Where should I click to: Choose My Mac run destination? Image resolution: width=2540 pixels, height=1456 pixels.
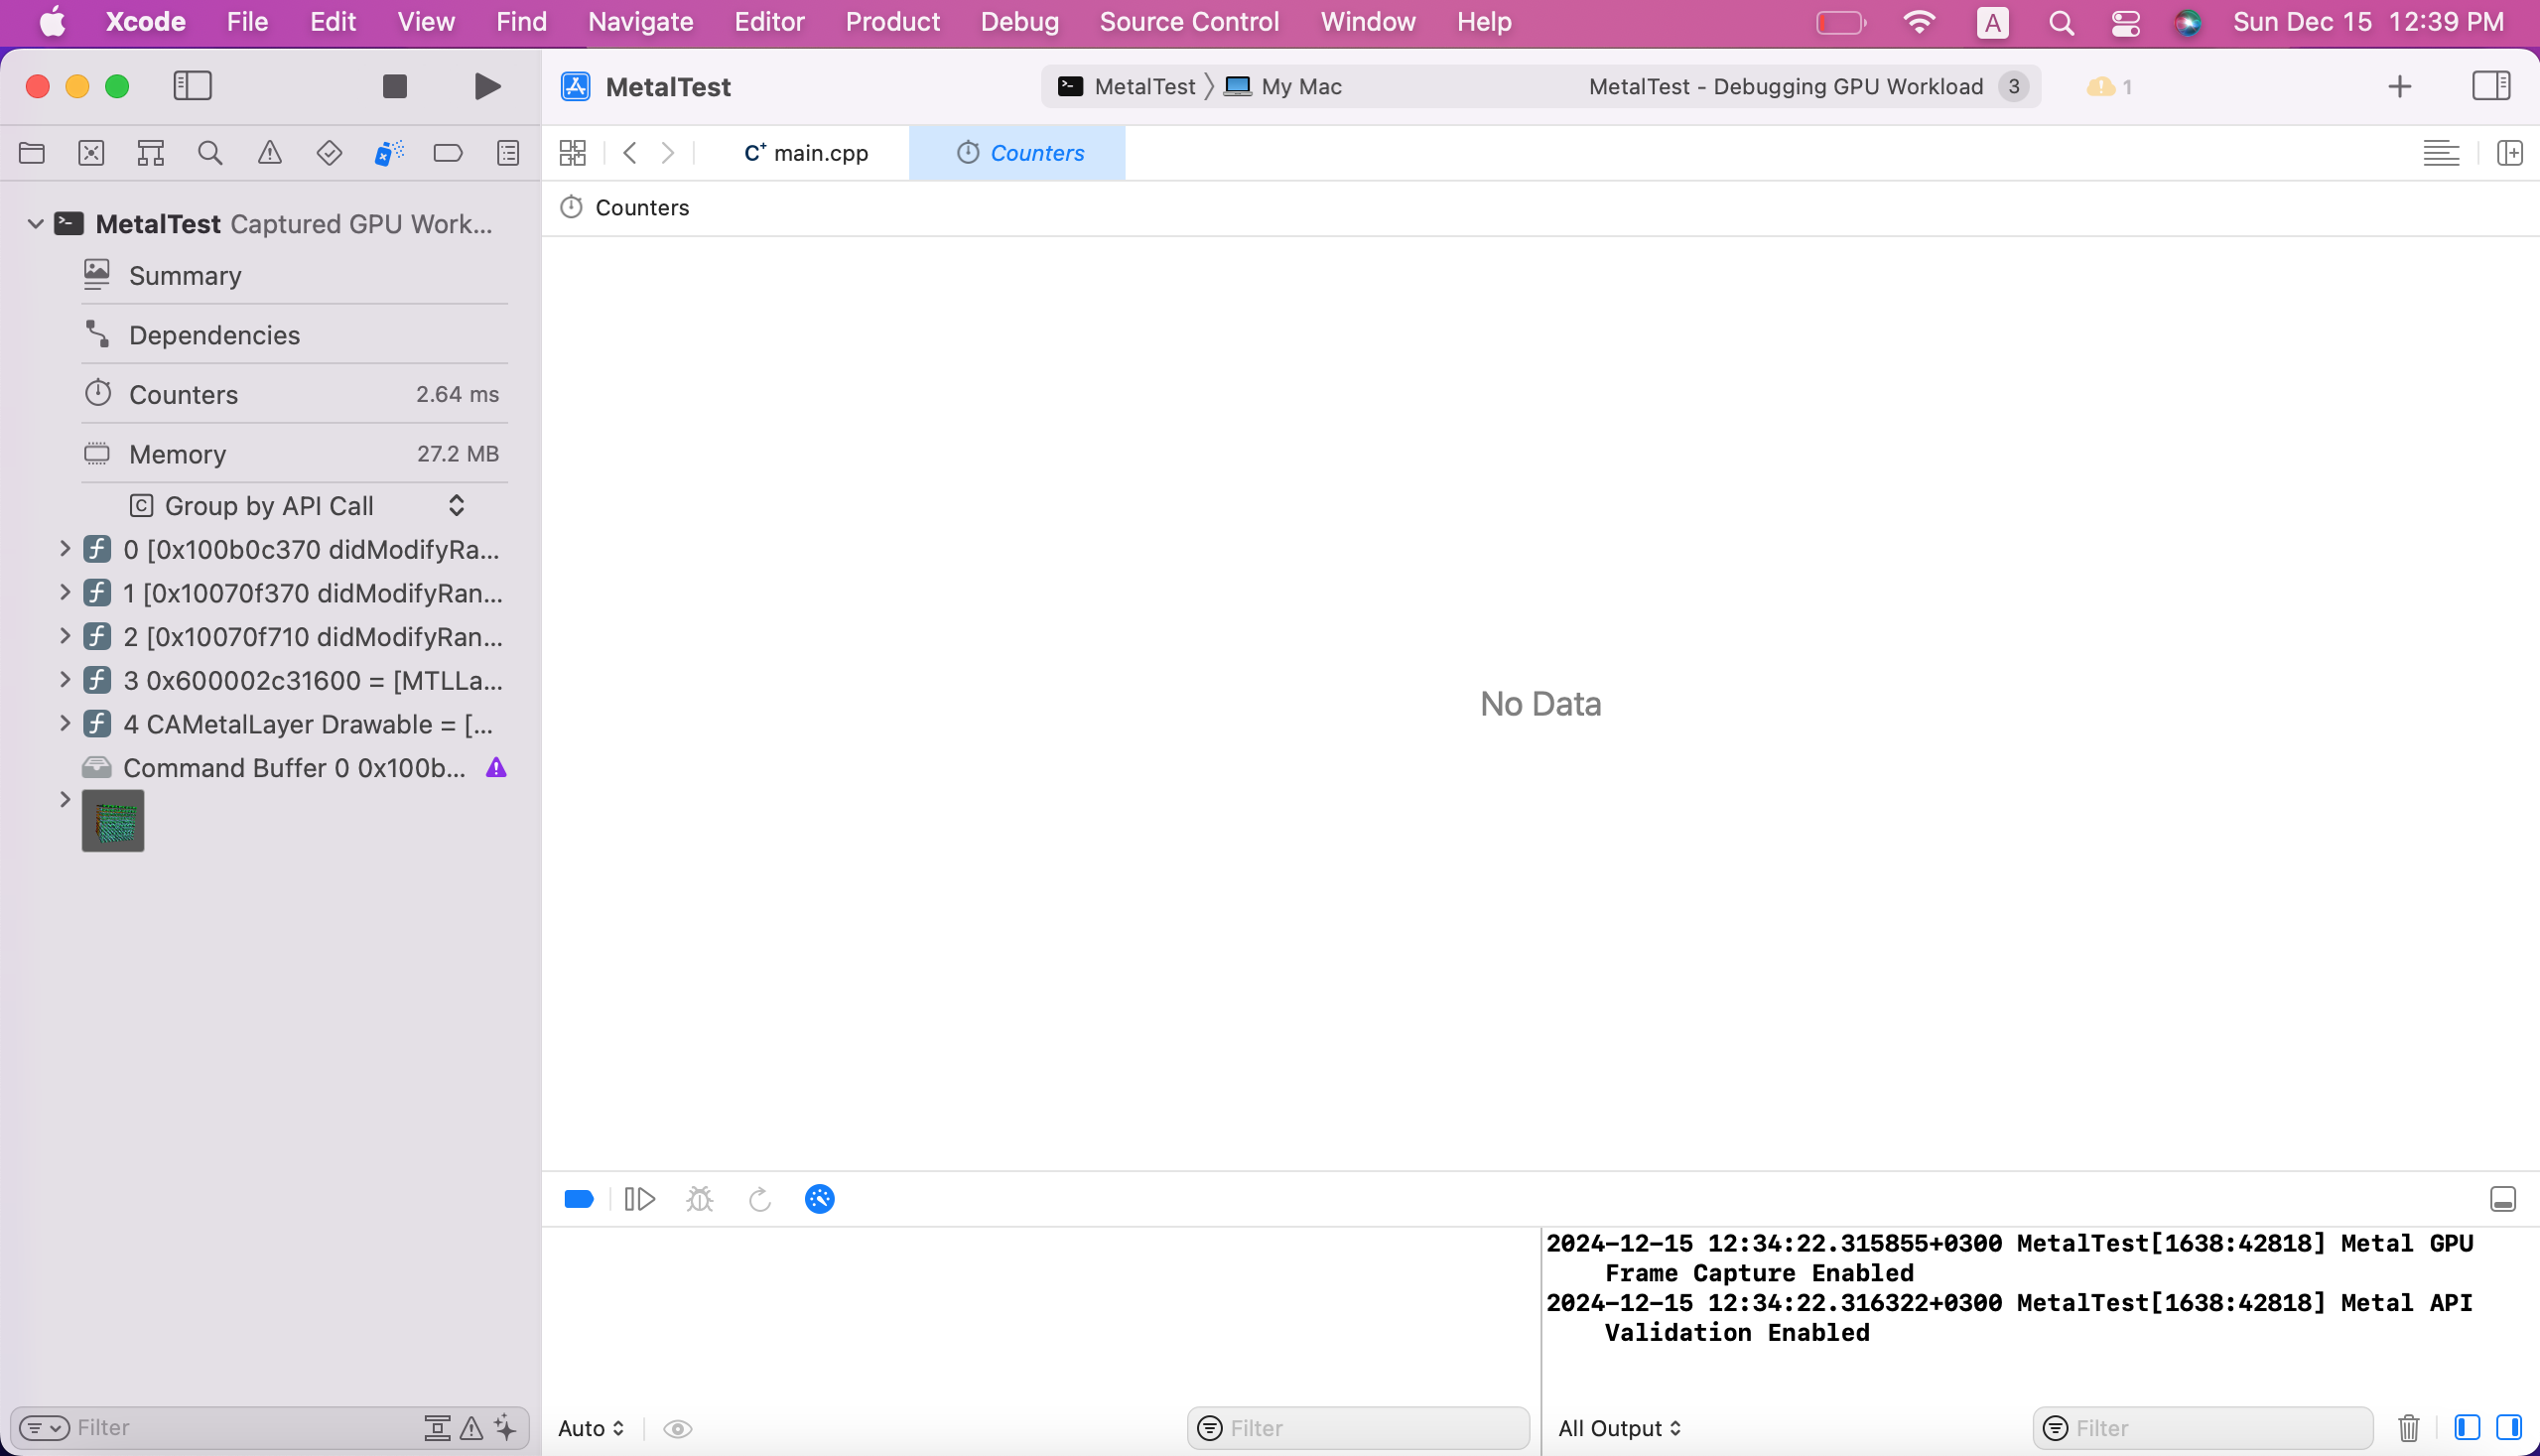tap(1283, 87)
